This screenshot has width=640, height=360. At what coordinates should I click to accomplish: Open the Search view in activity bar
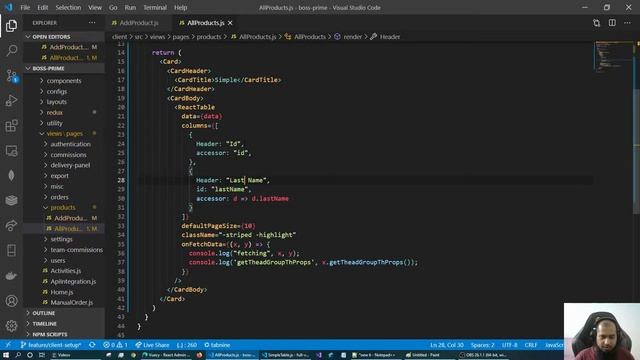coord(11,51)
